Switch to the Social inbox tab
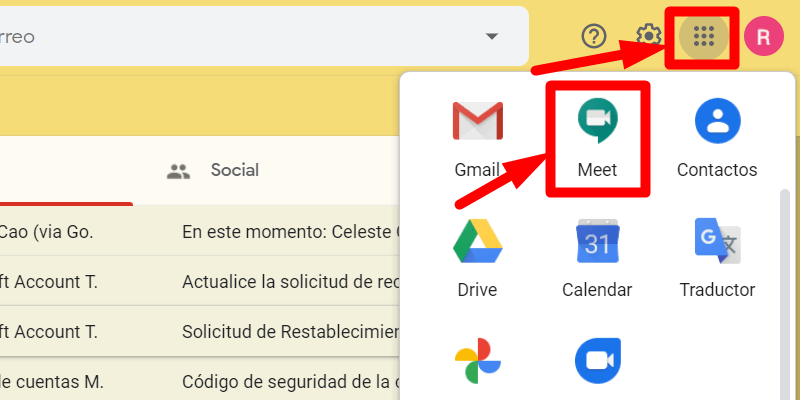Image resolution: width=800 pixels, height=400 pixels. (213, 170)
